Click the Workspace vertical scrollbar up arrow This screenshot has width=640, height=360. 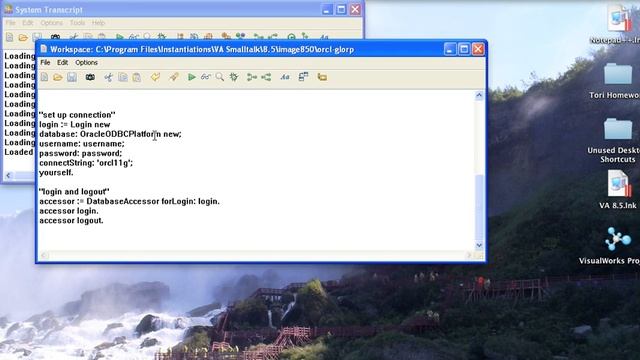pos(479,96)
